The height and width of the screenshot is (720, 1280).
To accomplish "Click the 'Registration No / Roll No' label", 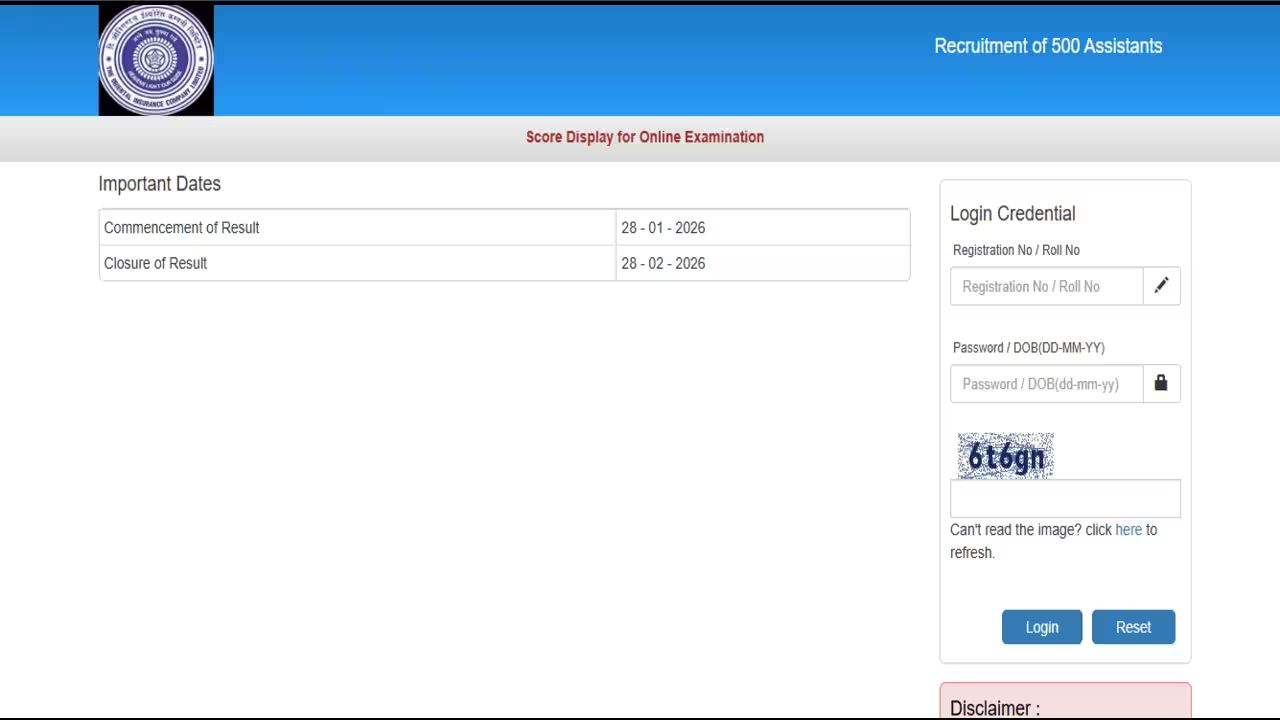I will tap(1016, 250).
